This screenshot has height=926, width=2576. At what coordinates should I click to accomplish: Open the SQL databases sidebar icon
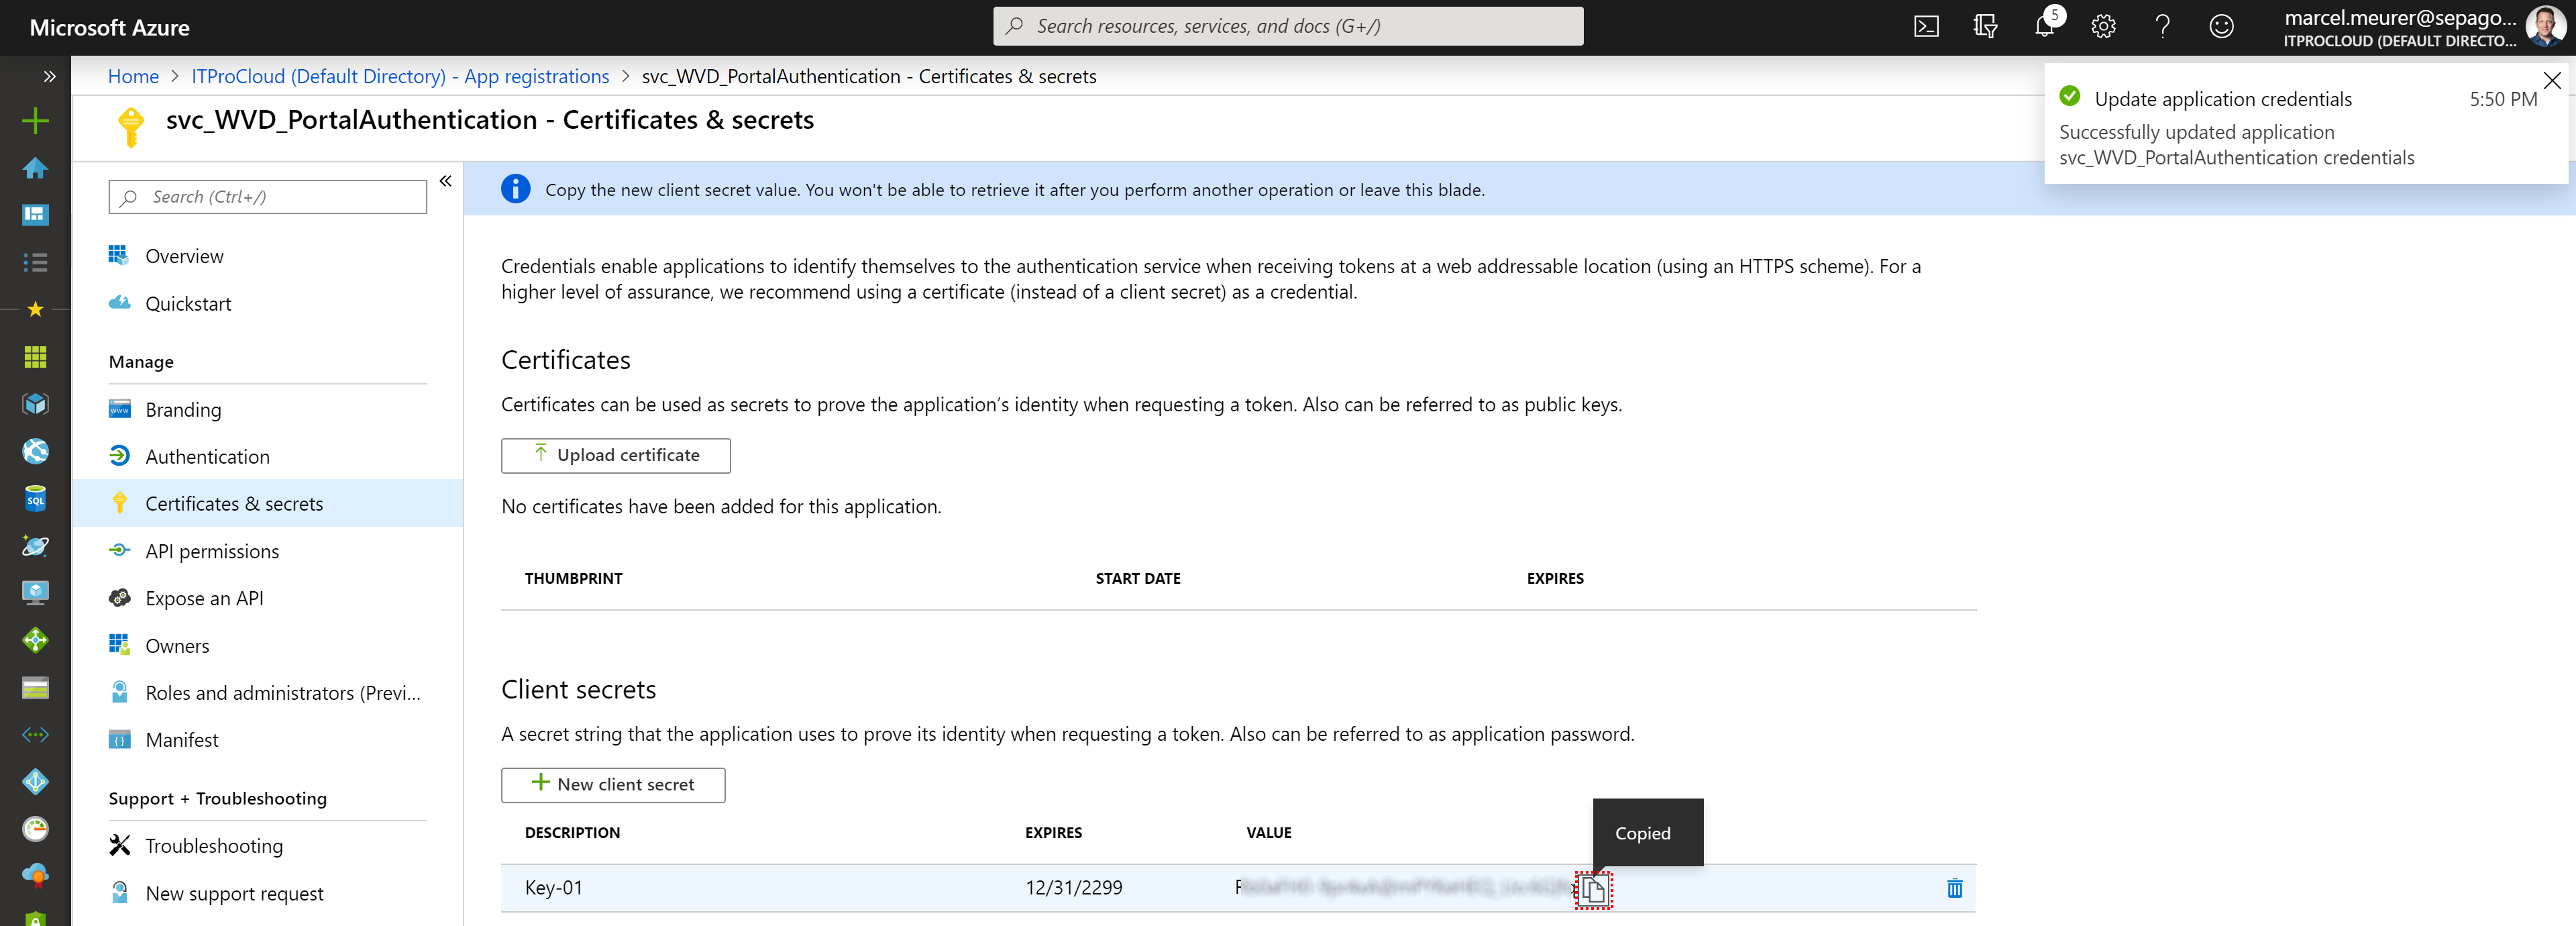click(35, 499)
